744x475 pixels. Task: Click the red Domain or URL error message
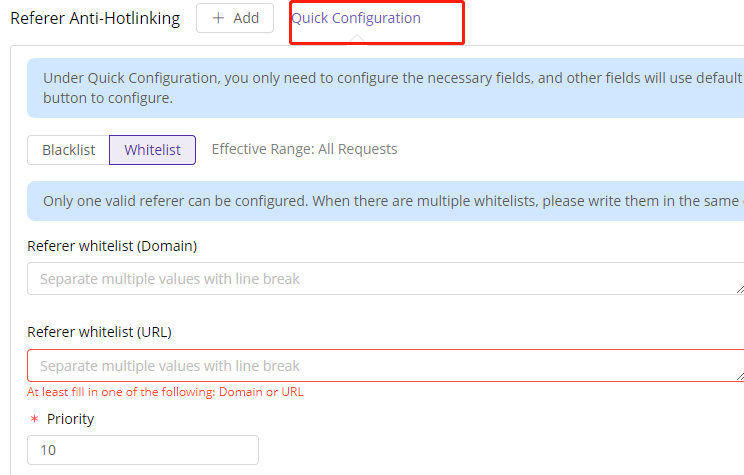165,392
